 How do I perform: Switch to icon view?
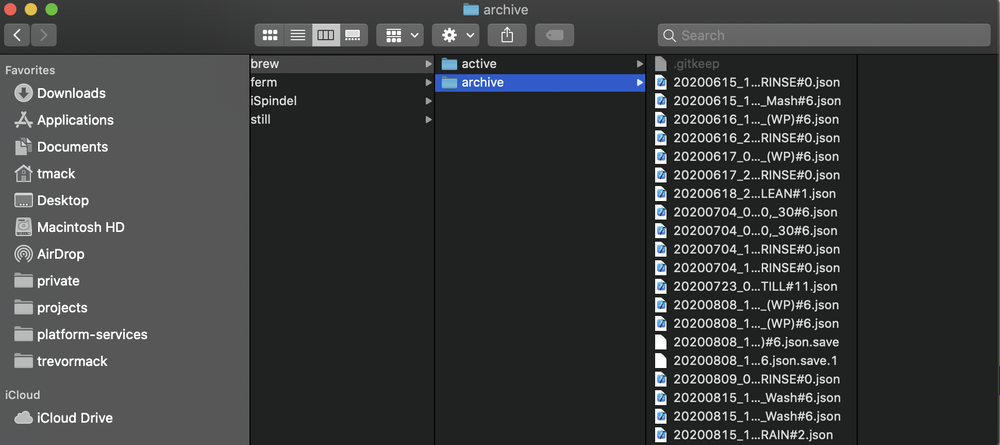[269, 35]
